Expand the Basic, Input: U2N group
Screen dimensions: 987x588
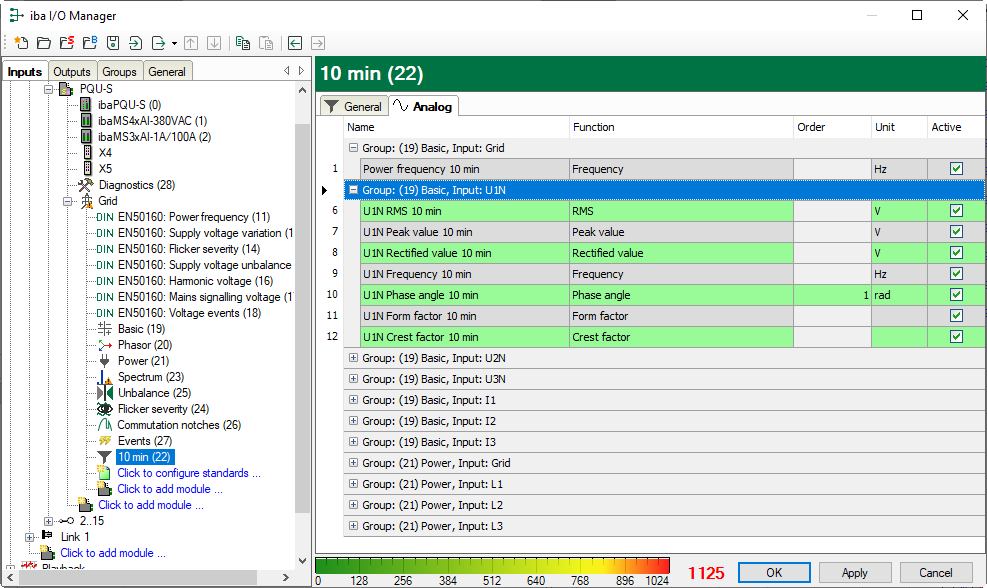coord(353,359)
